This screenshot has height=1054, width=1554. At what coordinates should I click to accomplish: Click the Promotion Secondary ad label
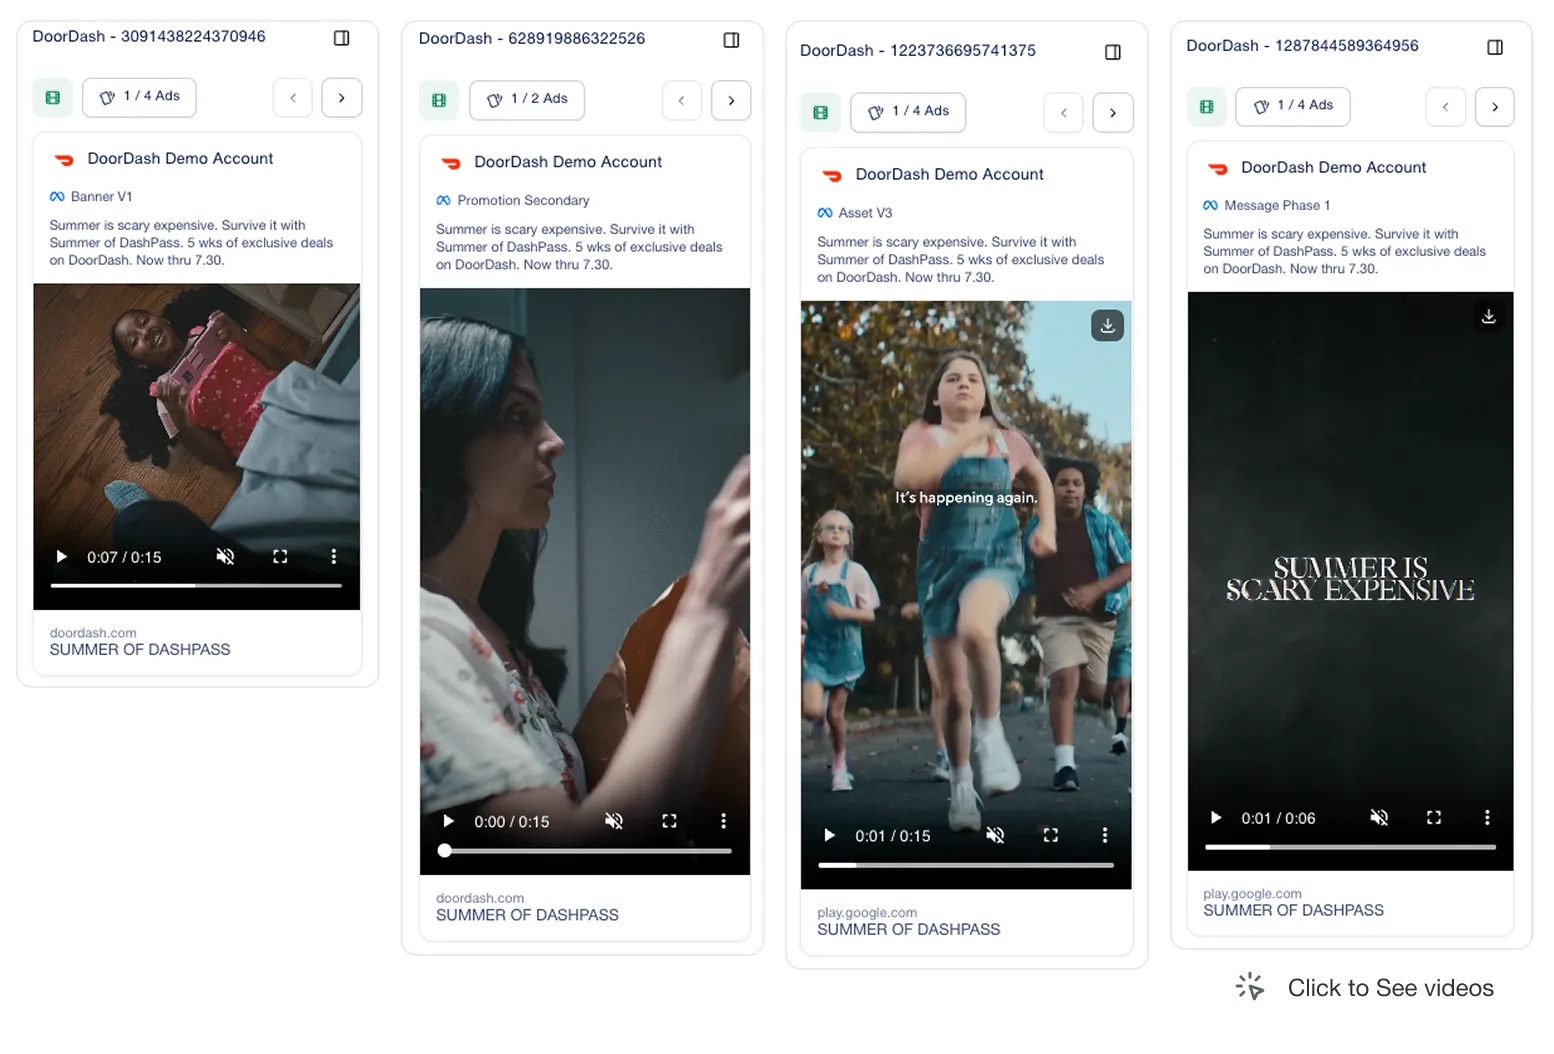(x=523, y=201)
